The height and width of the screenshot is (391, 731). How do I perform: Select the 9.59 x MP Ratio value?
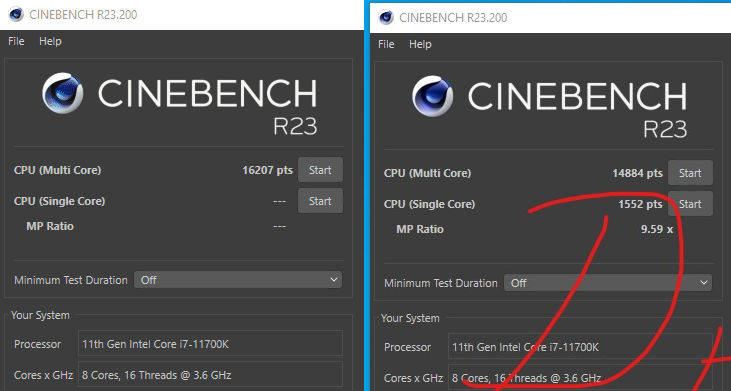click(657, 229)
